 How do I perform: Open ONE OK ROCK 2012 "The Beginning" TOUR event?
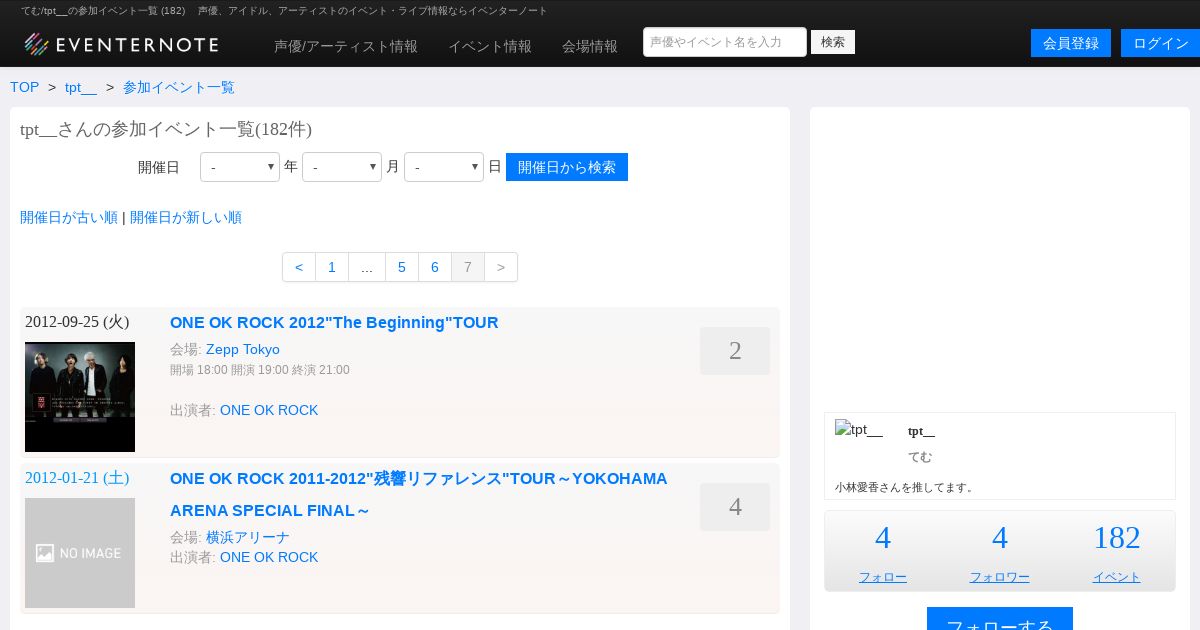pos(334,322)
